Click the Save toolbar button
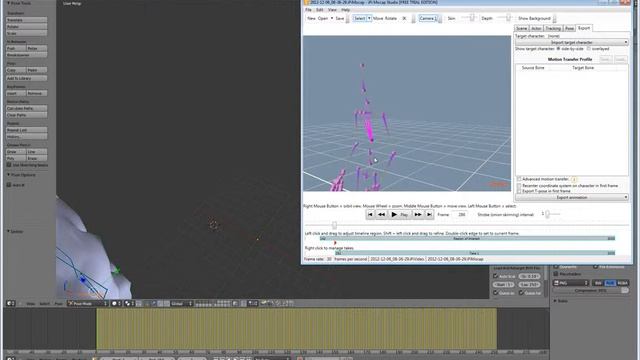Screen dimensions: 640x360 340,18
